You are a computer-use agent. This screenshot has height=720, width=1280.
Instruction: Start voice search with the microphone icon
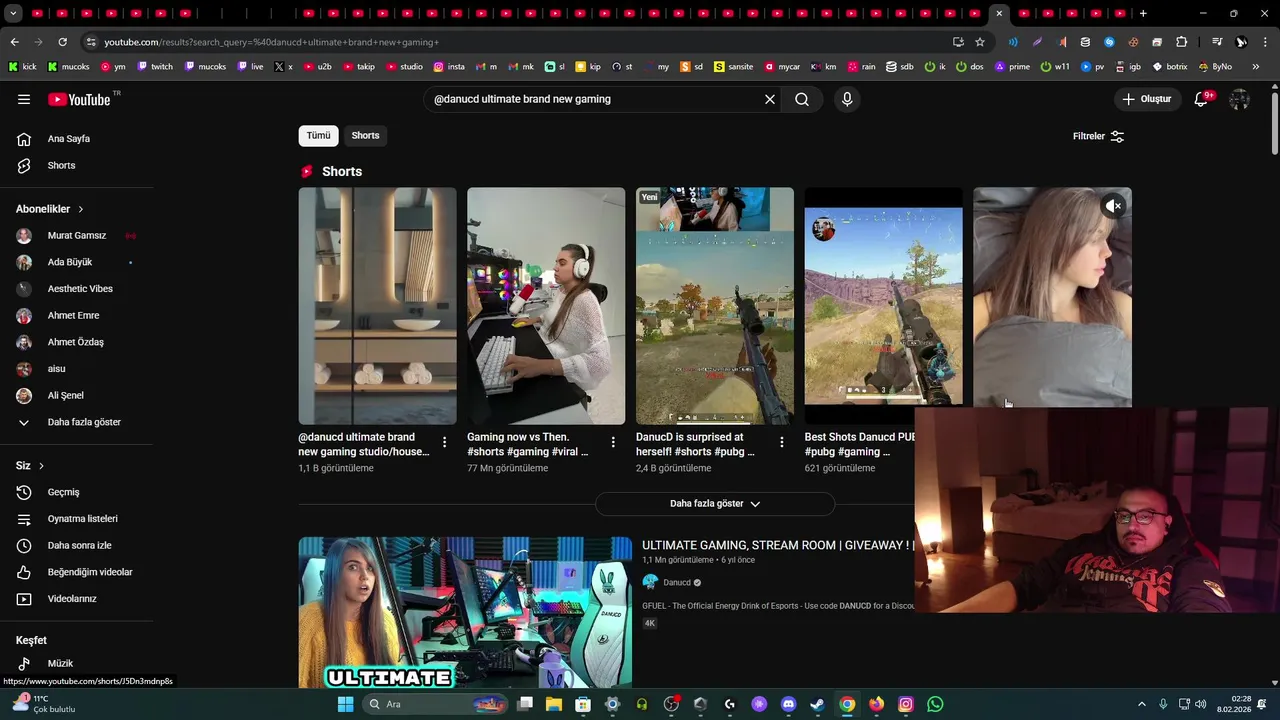click(847, 99)
